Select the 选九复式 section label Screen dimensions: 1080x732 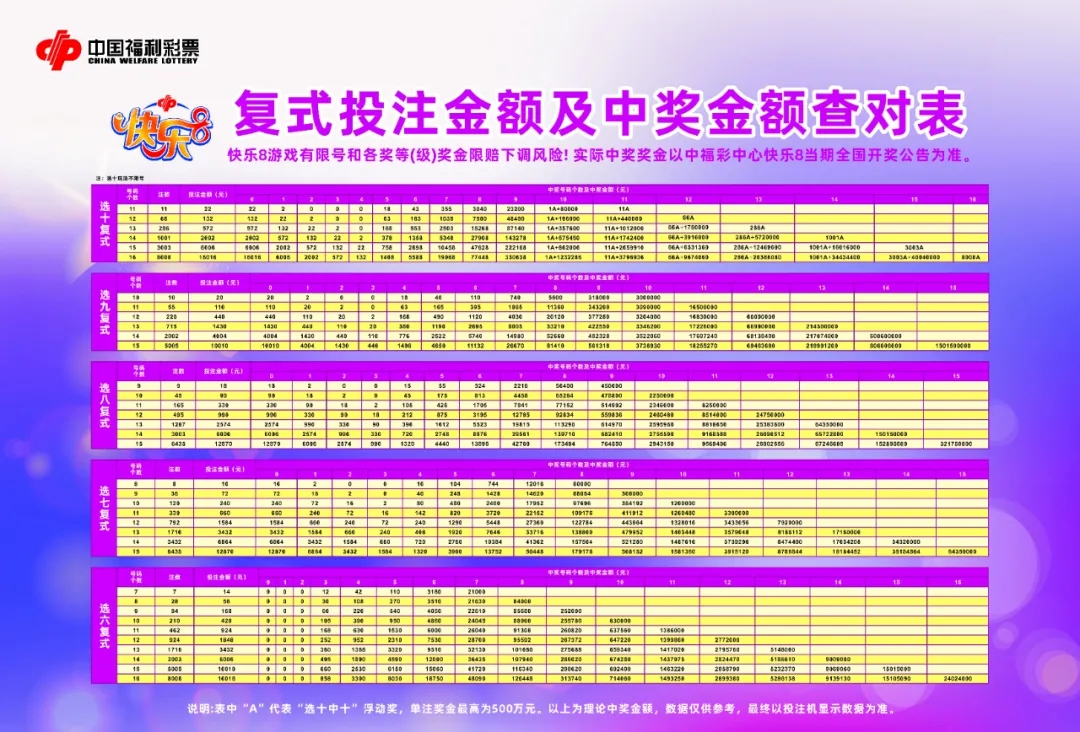pyautogui.click(x=104, y=312)
